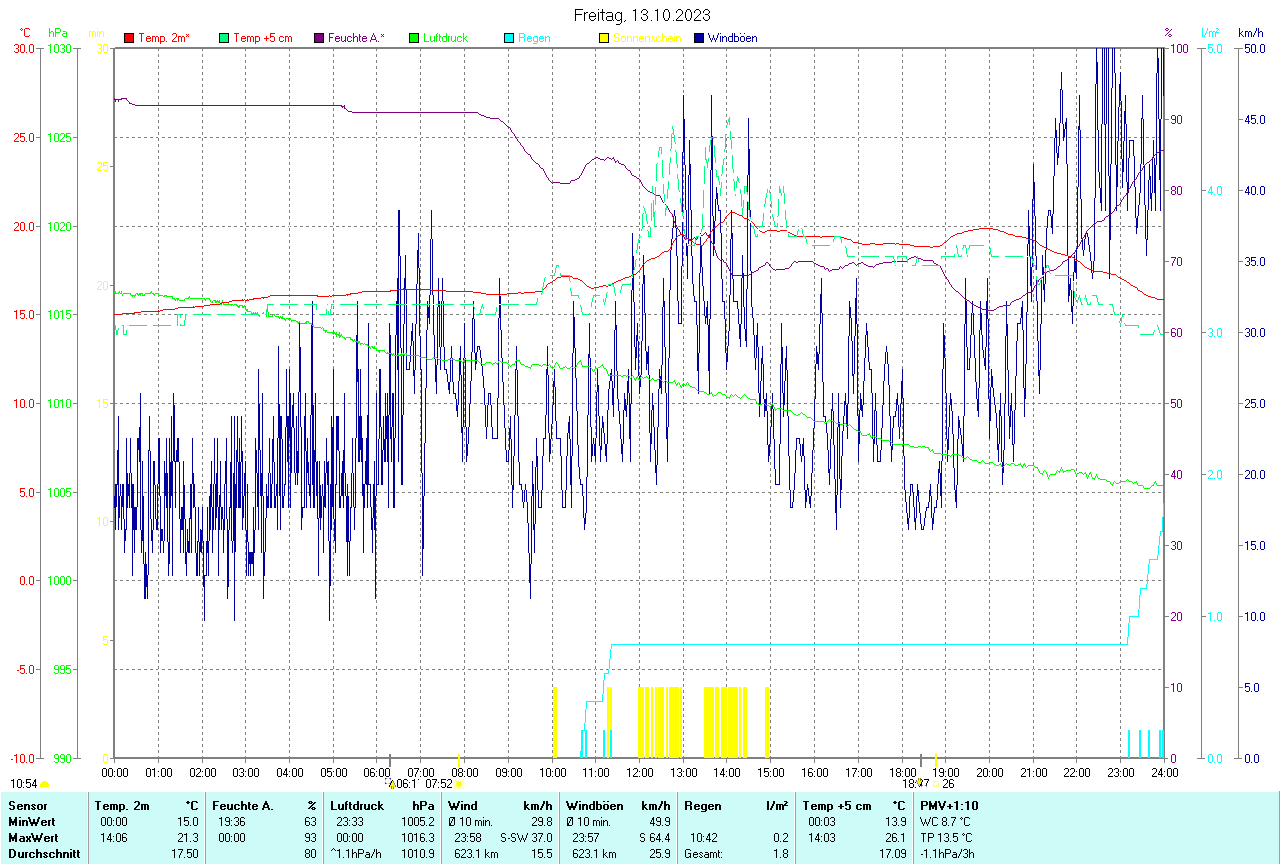The image size is (1280, 864).
Task: Click the 'km/h' unit label on the right axis
Action: coord(1250,33)
